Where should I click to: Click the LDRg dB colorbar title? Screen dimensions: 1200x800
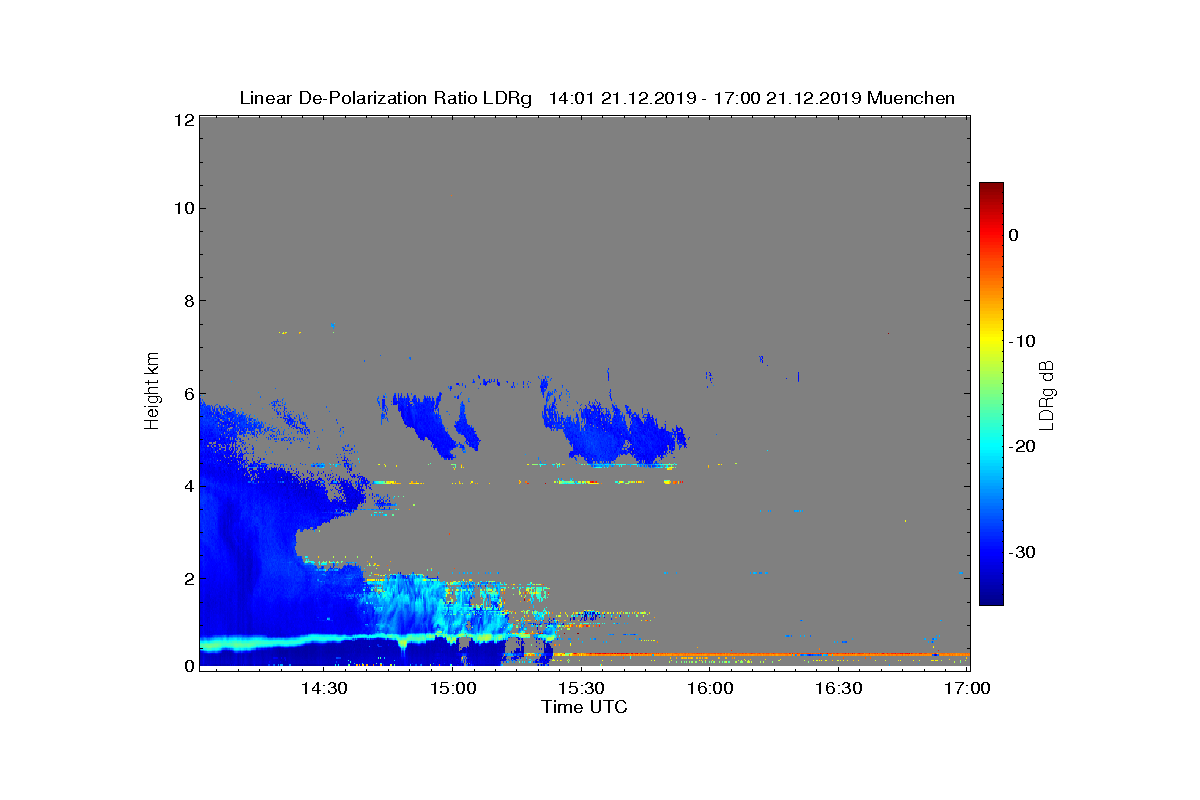tap(1047, 395)
